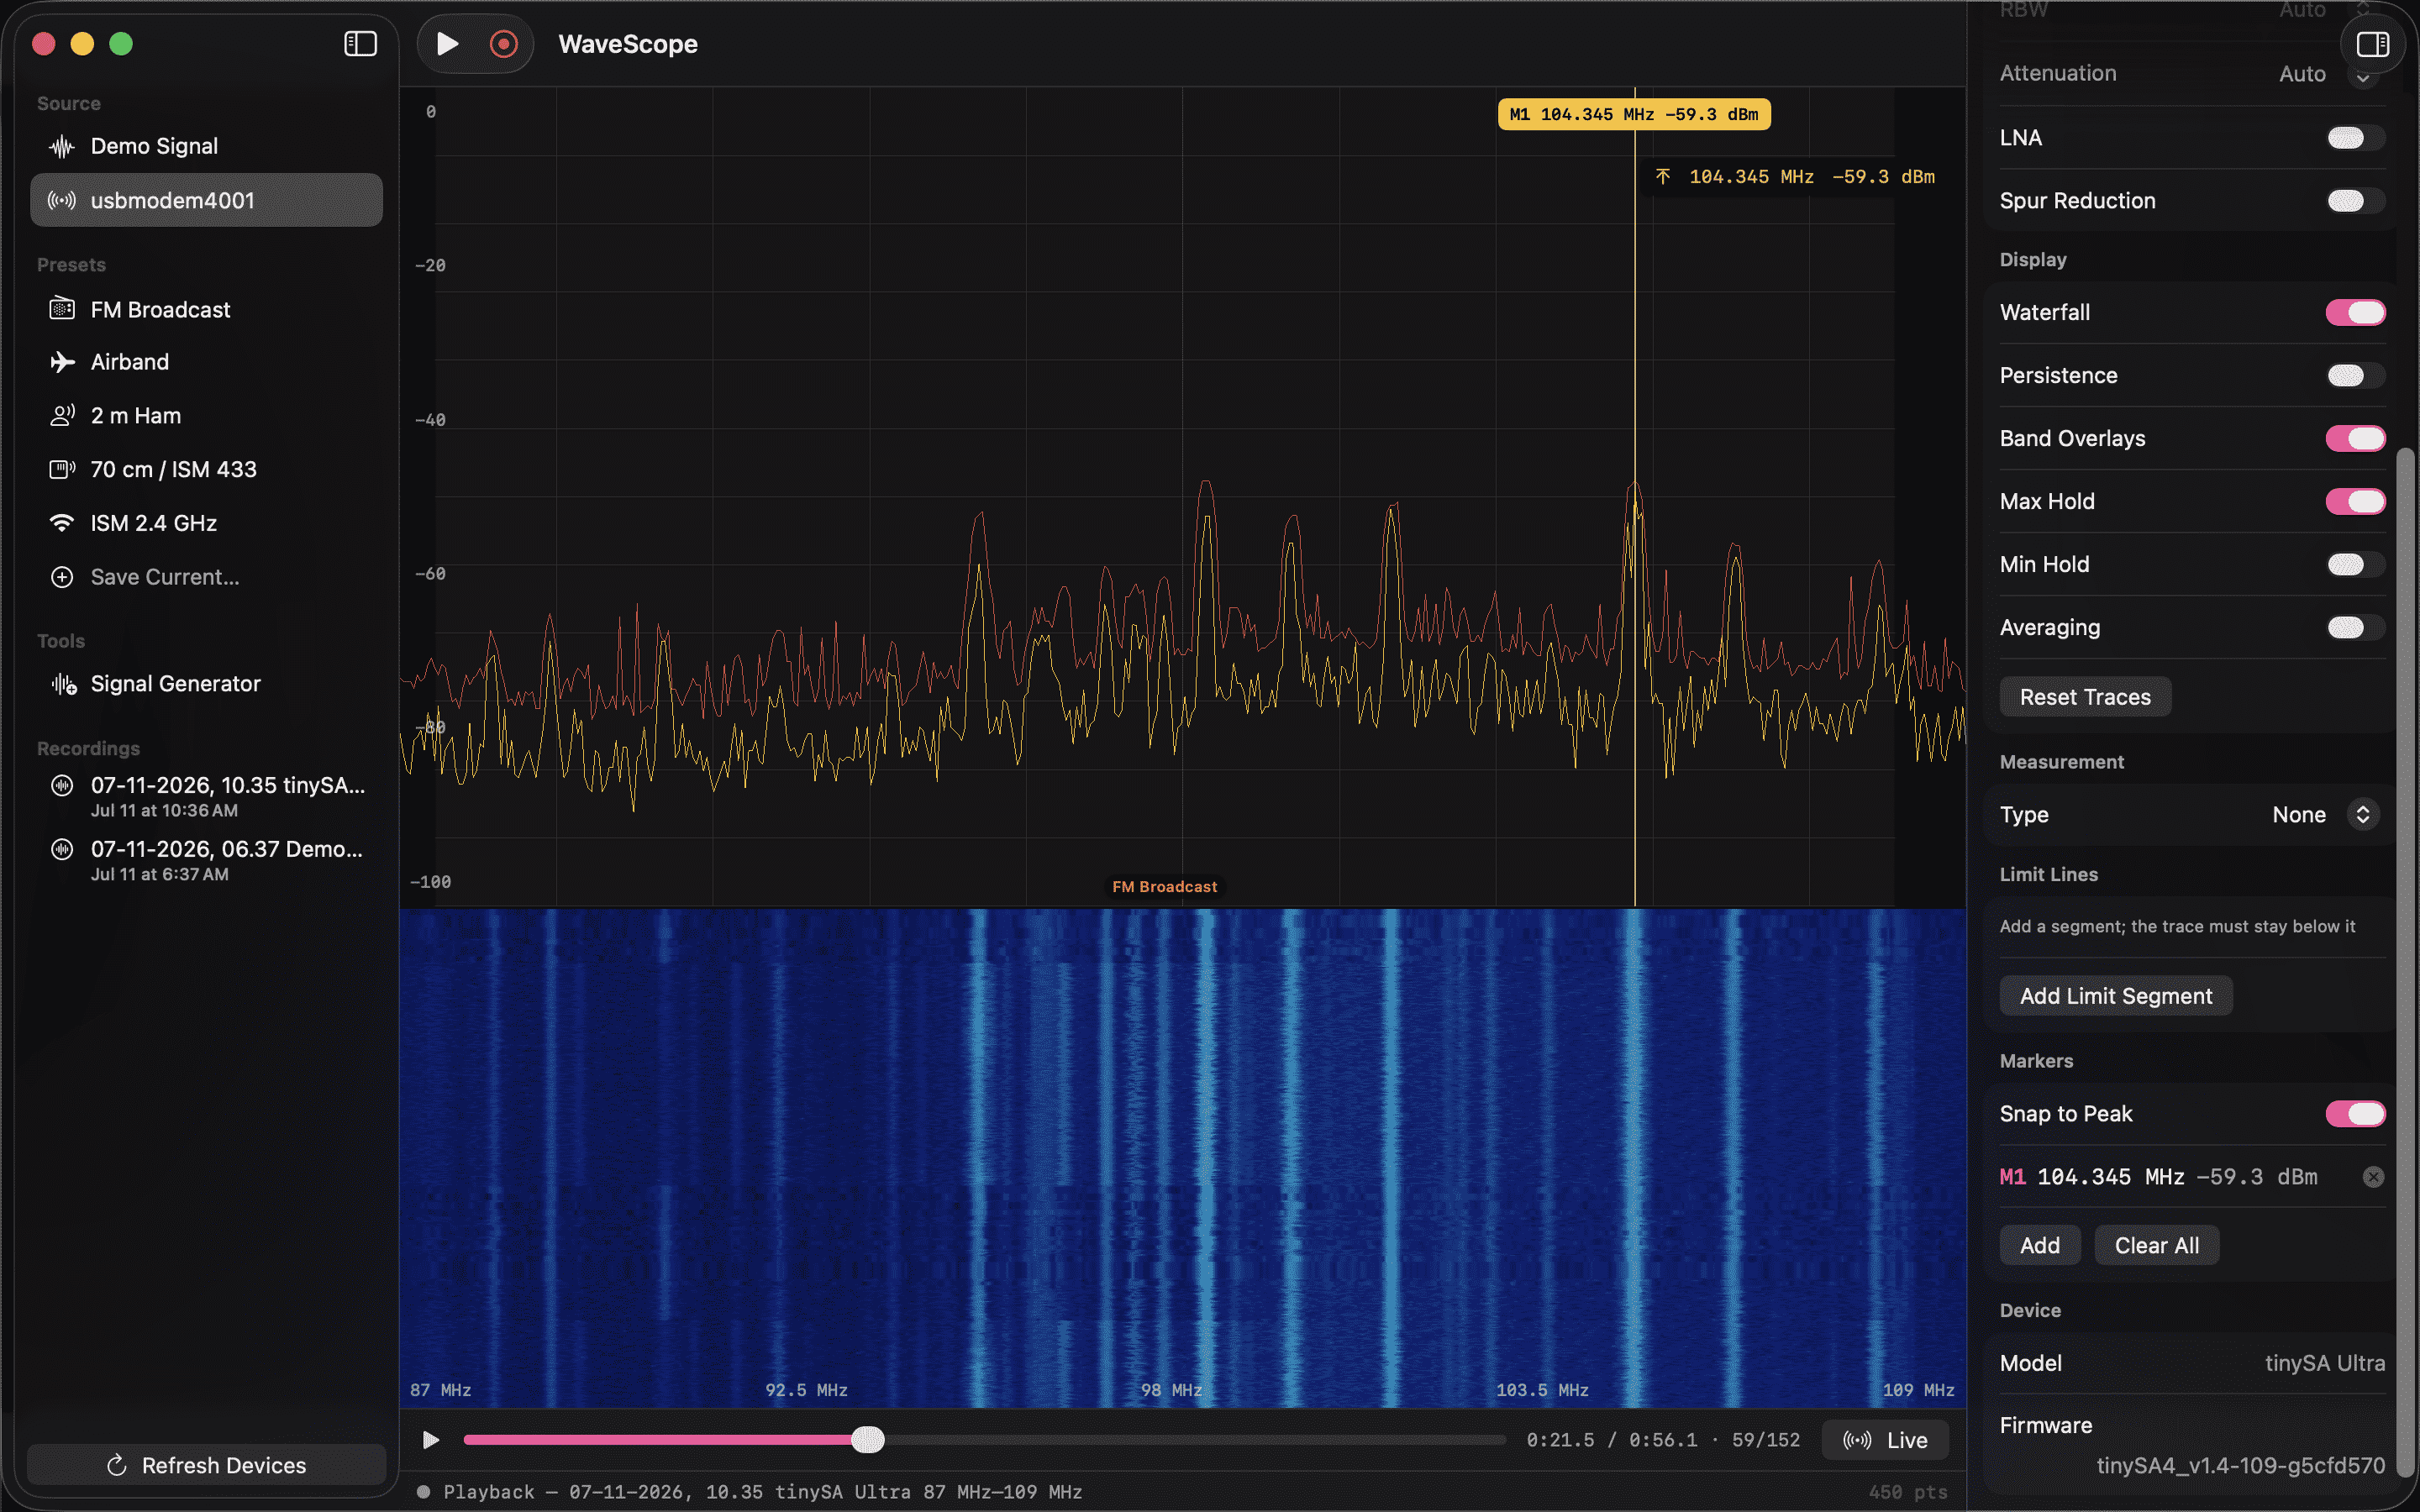
Task: Click the inspector panel scrollbar
Action: pyautogui.click(x=2407, y=960)
